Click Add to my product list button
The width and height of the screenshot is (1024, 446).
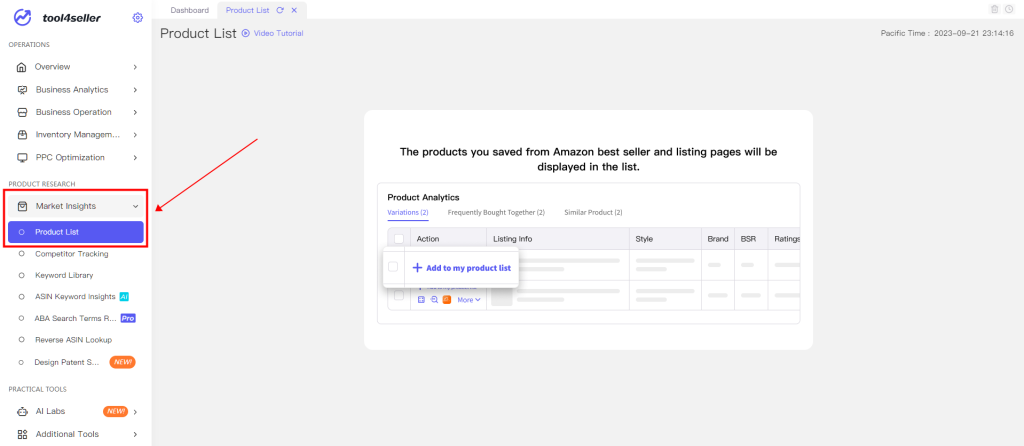[x=461, y=268]
